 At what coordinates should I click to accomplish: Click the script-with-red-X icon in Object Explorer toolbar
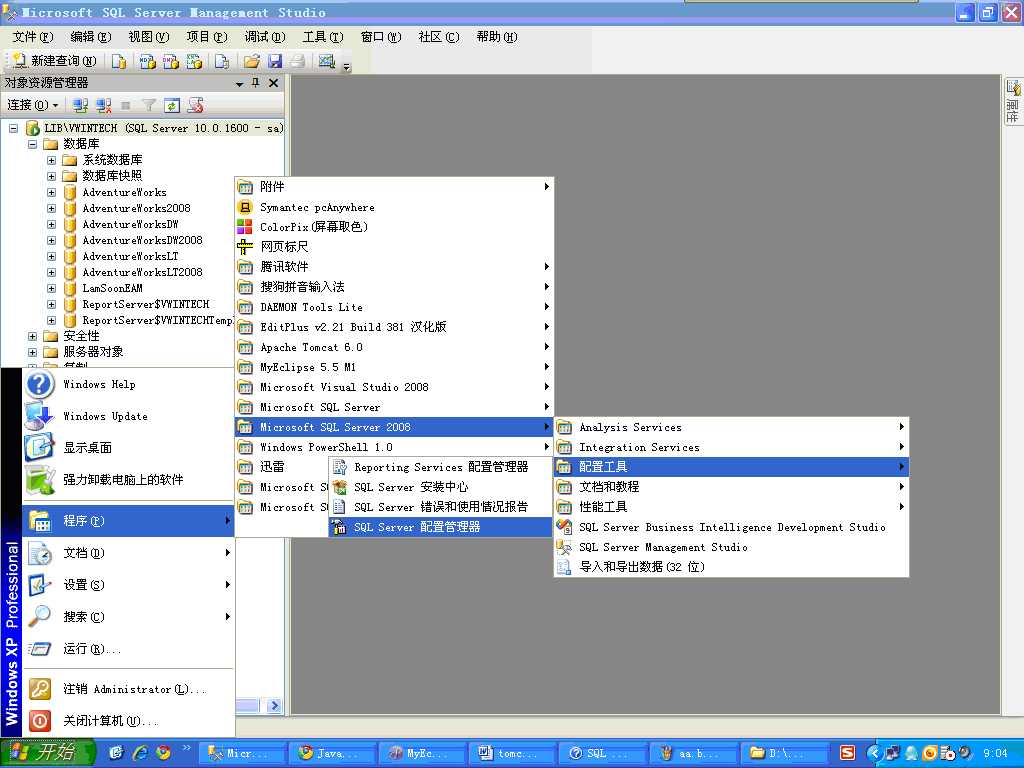[195, 105]
